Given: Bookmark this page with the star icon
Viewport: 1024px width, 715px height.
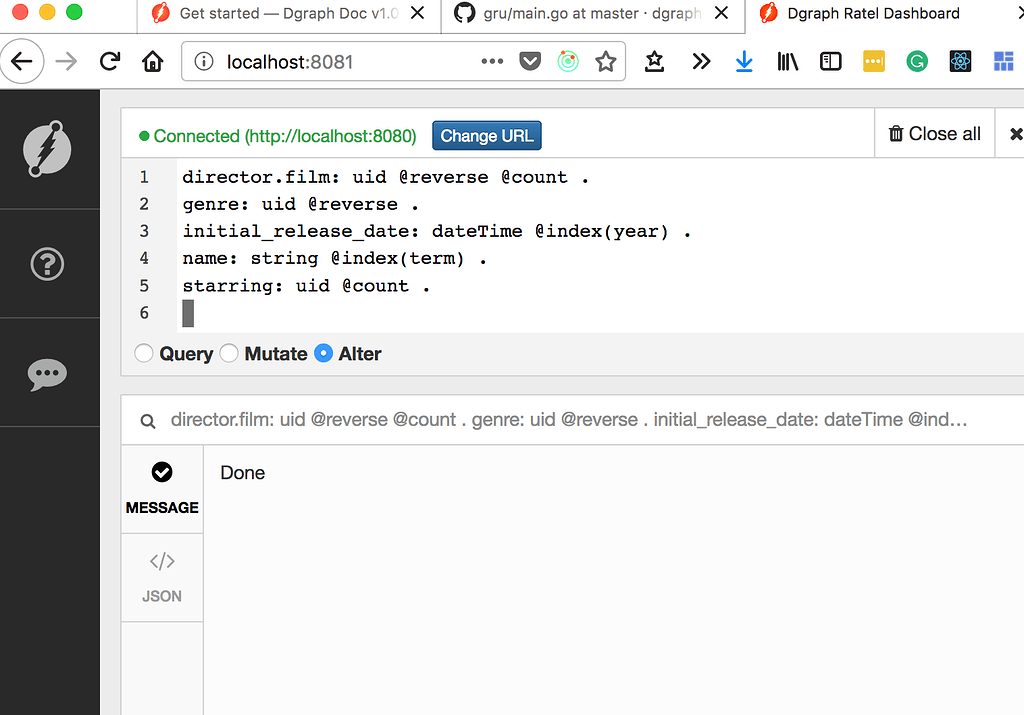Looking at the screenshot, I should pos(606,61).
